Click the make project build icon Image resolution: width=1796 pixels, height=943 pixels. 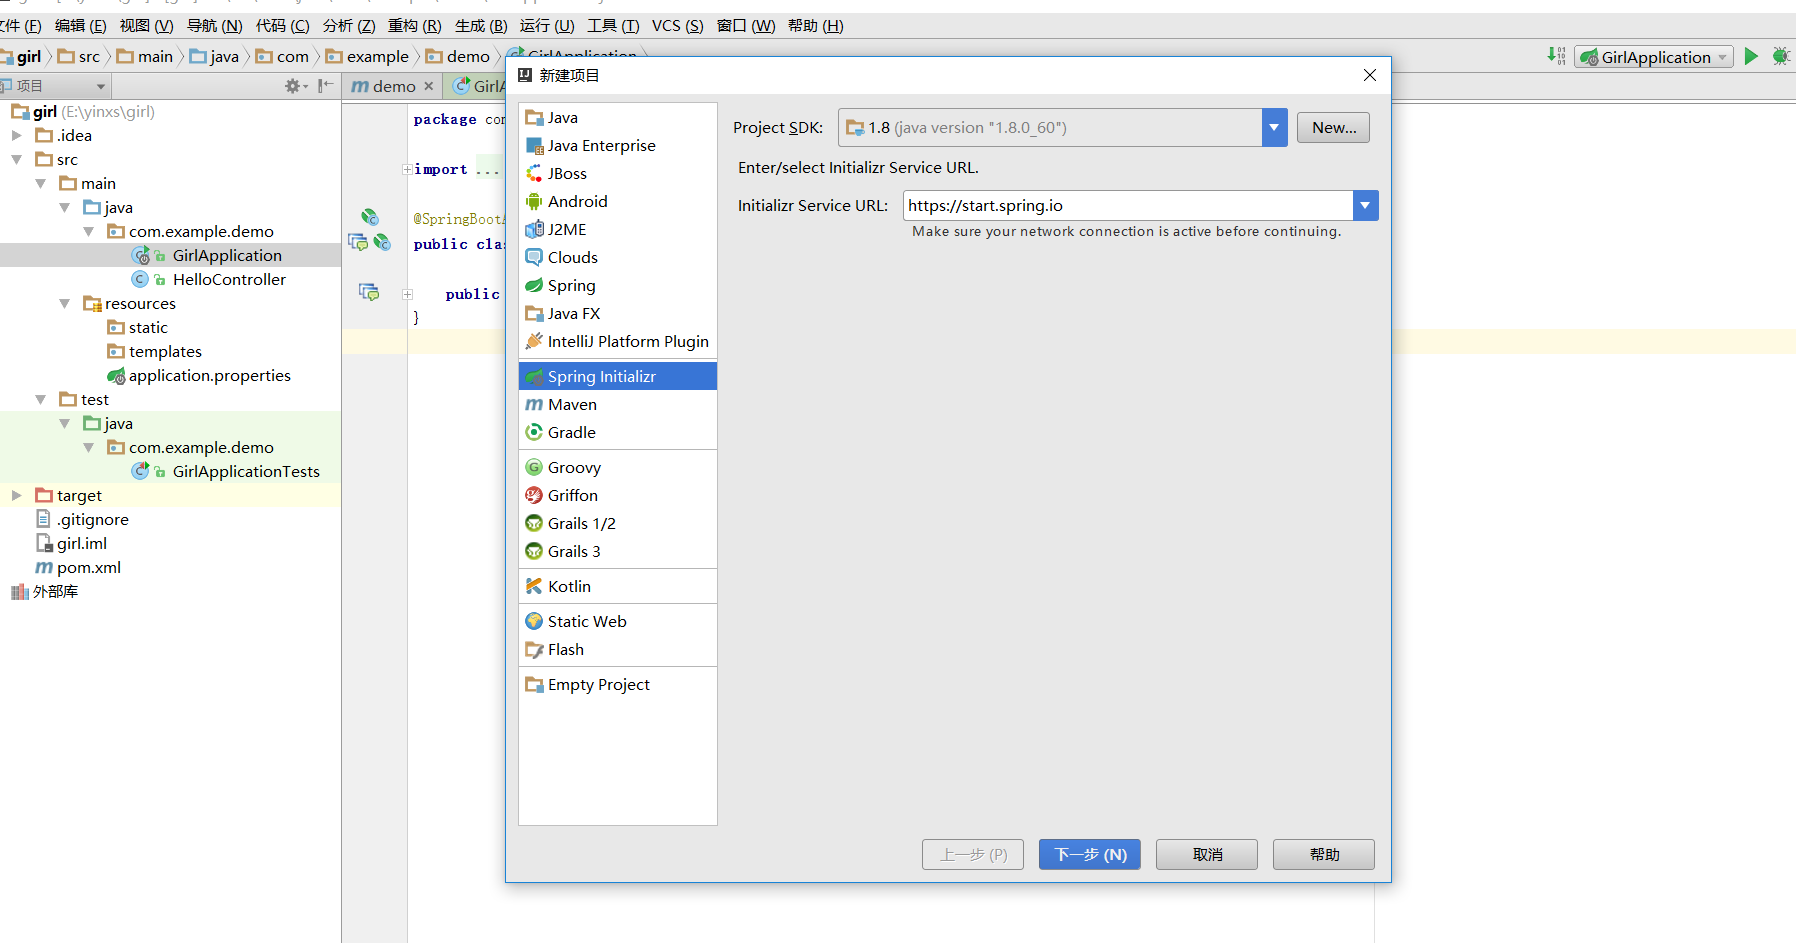(1556, 57)
